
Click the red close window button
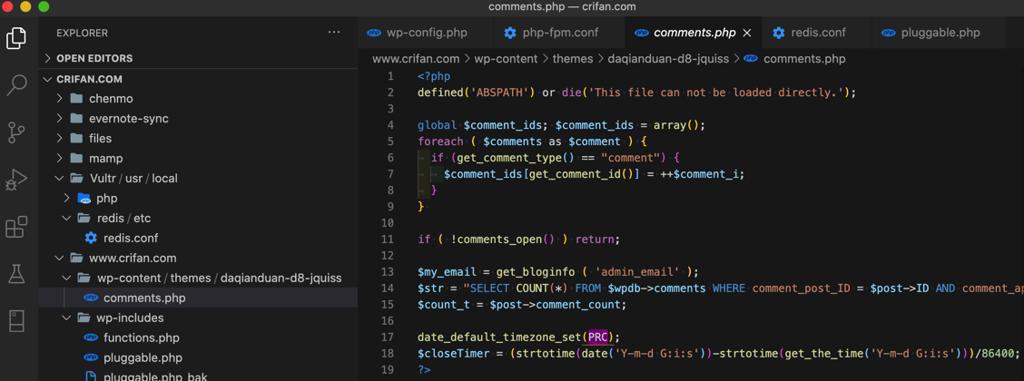pos(8,7)
